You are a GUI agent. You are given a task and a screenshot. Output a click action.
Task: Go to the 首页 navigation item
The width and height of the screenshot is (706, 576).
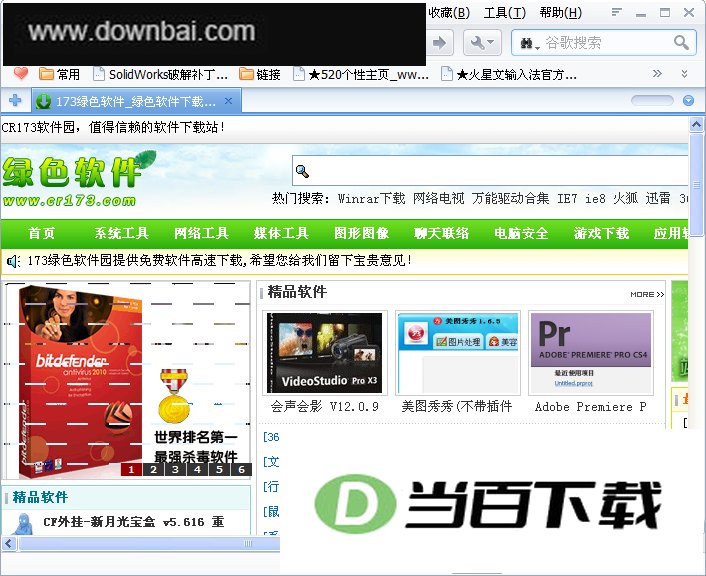pyautogui.click(x=41, y=233)
